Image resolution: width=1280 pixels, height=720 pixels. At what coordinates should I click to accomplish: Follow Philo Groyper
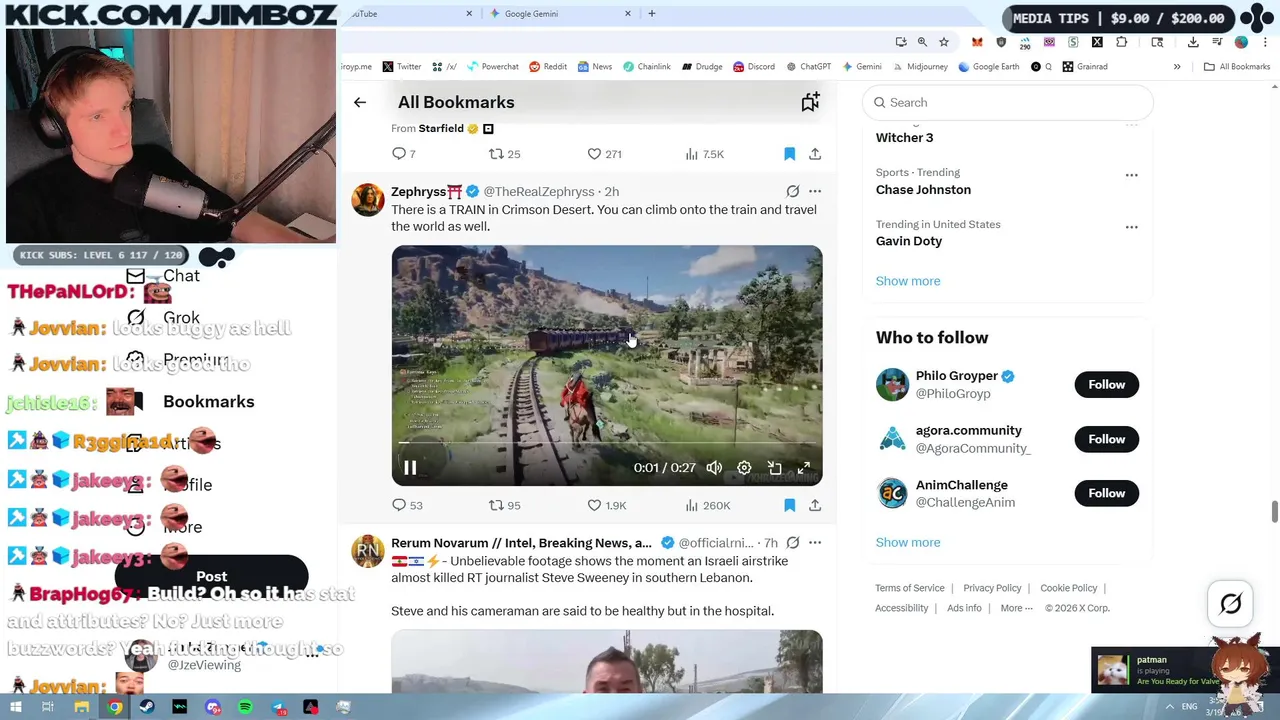pyautogui.click(x=1106, y=385)
